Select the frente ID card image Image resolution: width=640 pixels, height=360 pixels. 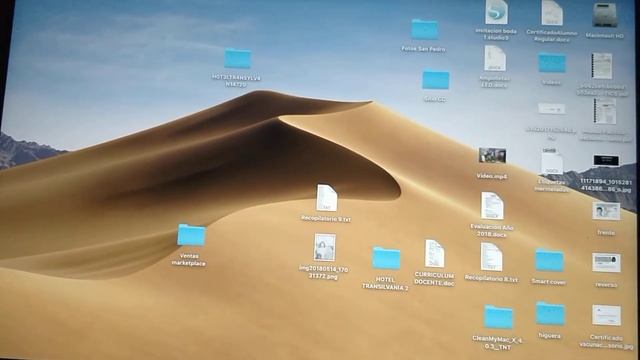[x=606, y=211]
